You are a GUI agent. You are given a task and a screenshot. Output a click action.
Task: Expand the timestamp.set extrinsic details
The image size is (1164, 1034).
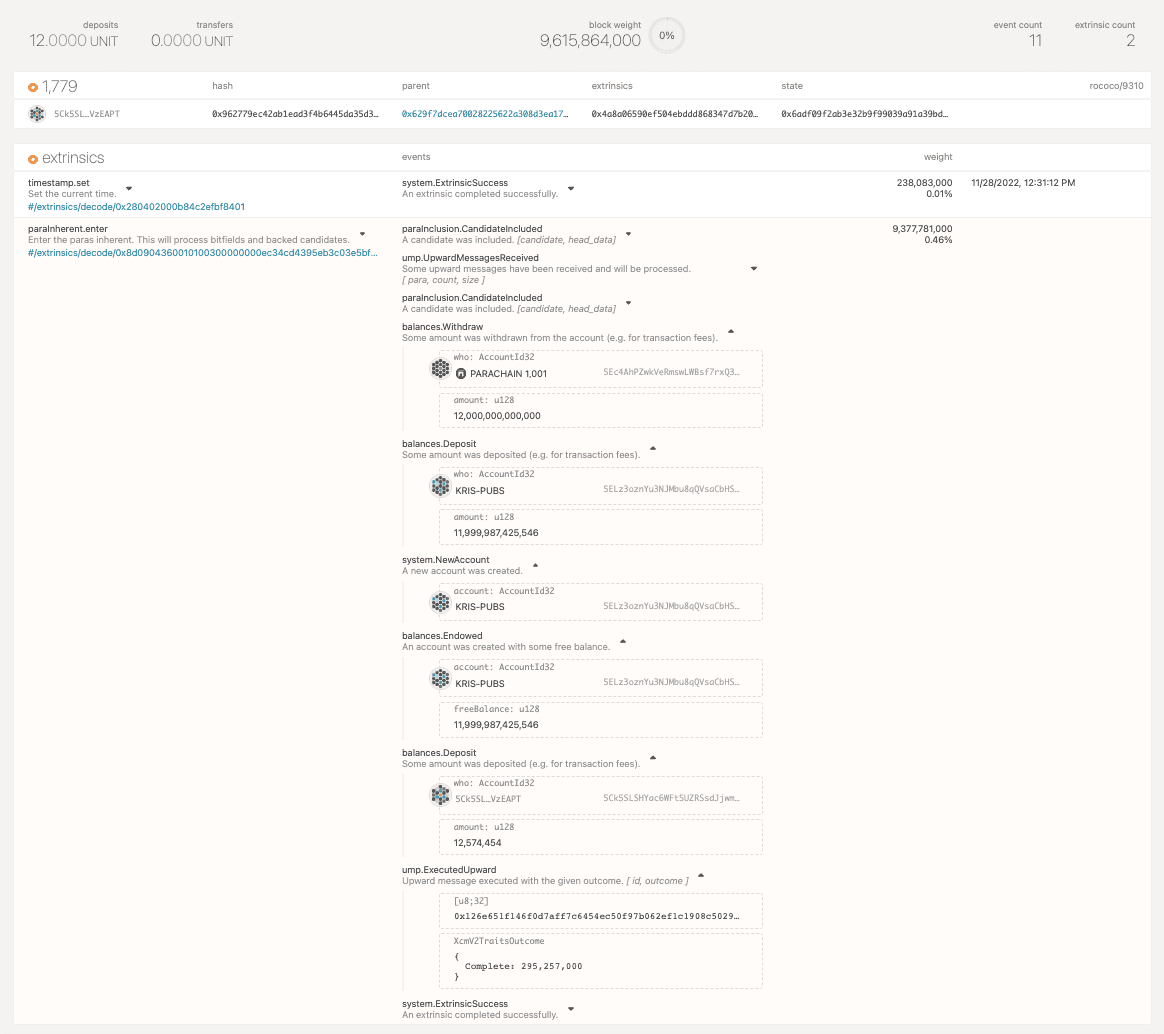coord(129,187)
